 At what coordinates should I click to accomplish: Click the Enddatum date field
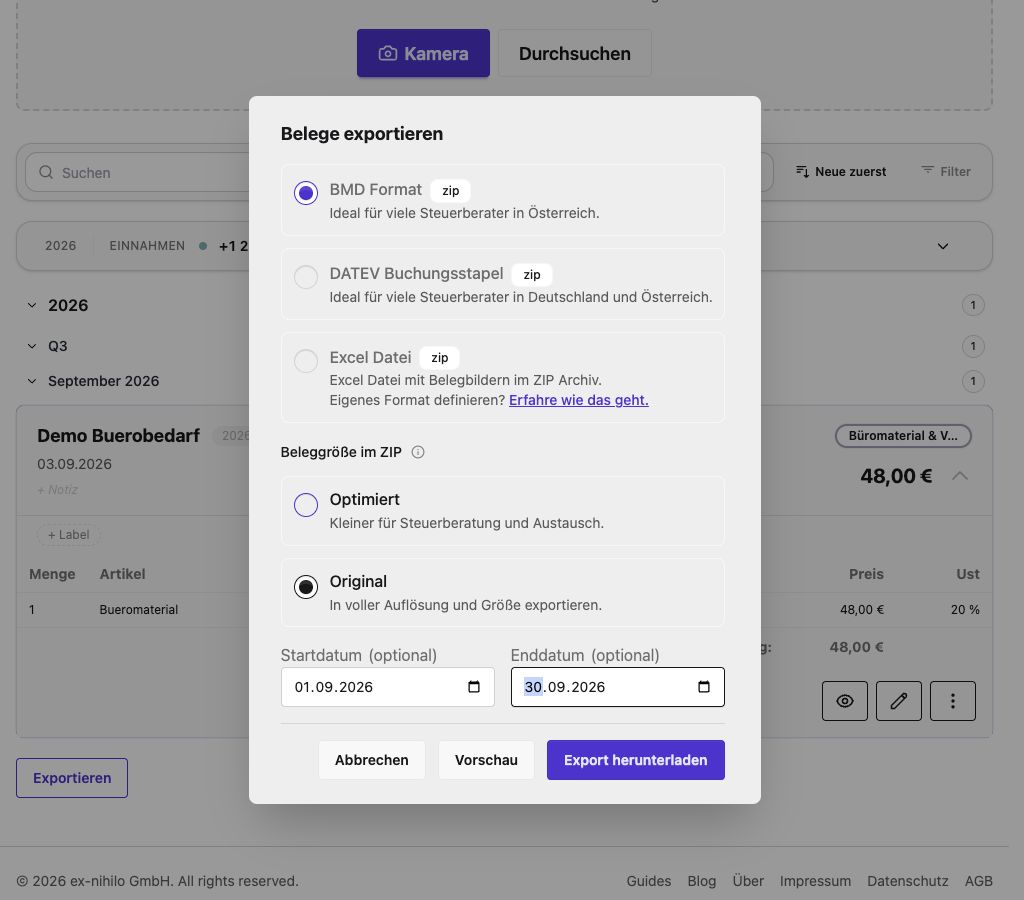click(x=617, y=686)
